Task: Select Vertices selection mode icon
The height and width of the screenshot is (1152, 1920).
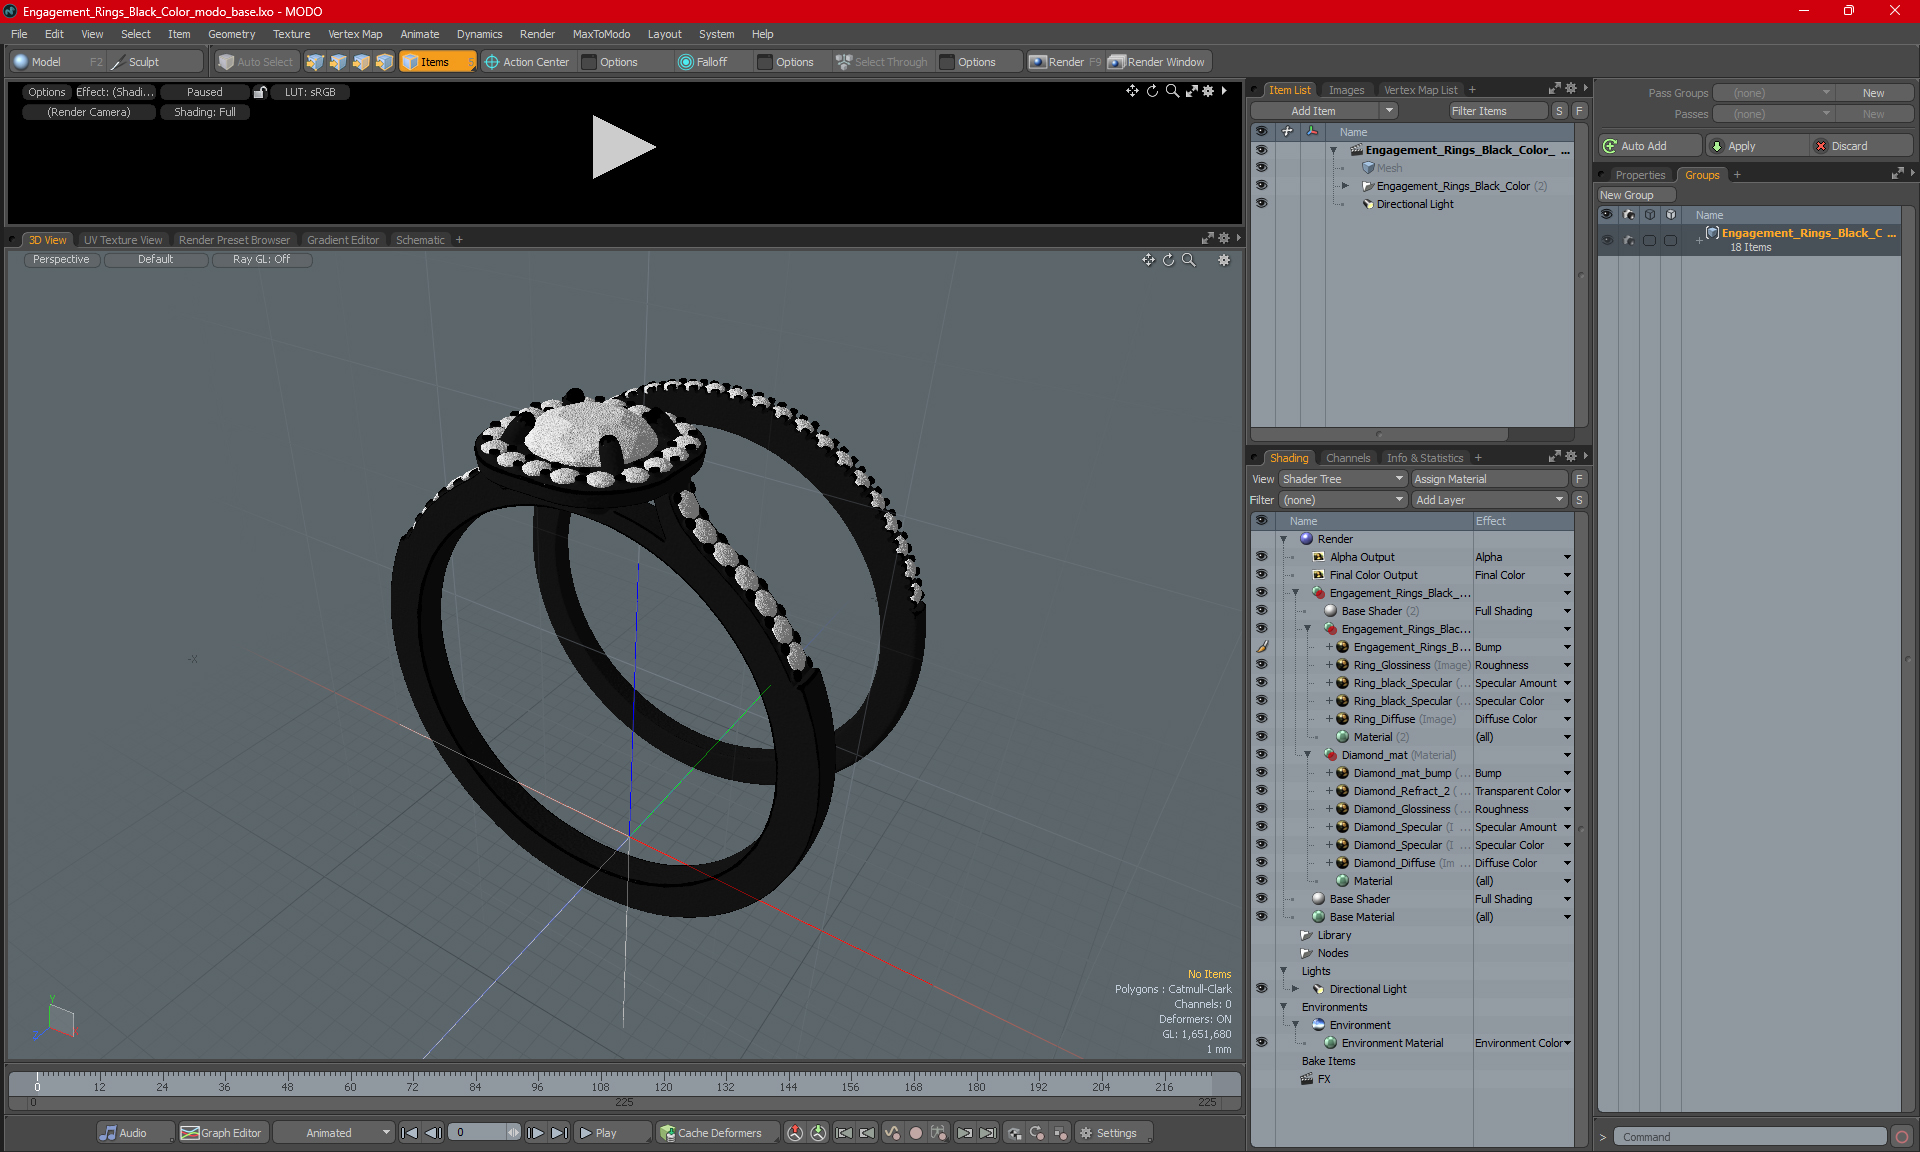Action: (x=315, y=62)
